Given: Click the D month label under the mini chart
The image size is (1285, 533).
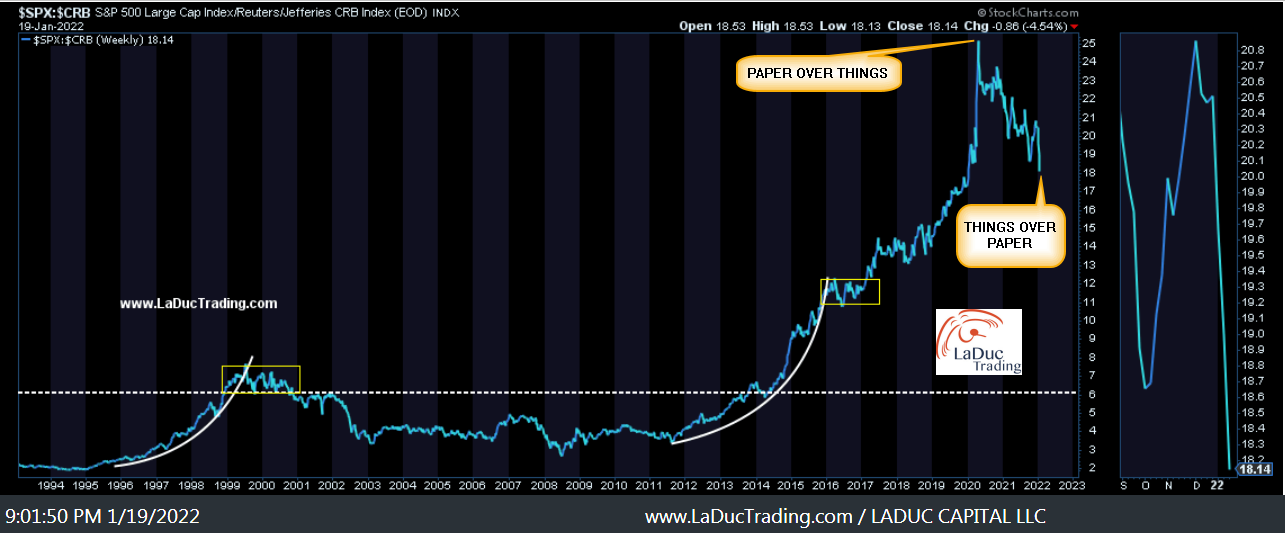Looking at the screenshot, I should [x=1195, y=485].
